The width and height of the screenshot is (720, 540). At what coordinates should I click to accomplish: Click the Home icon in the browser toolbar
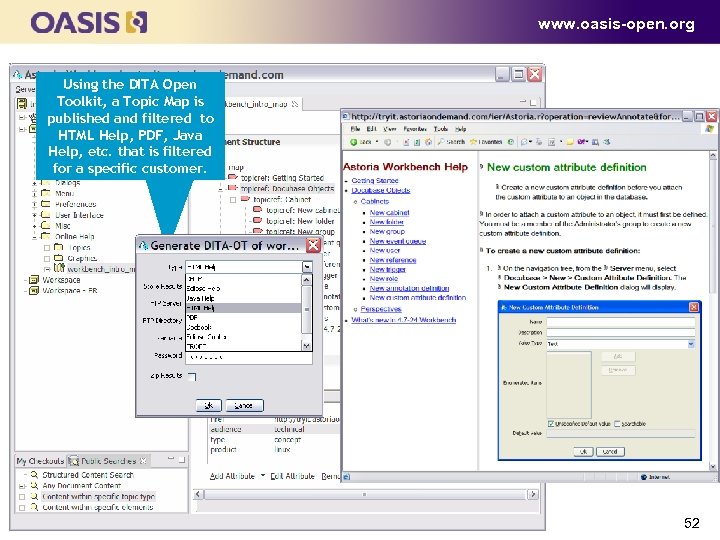click(428, 142)
